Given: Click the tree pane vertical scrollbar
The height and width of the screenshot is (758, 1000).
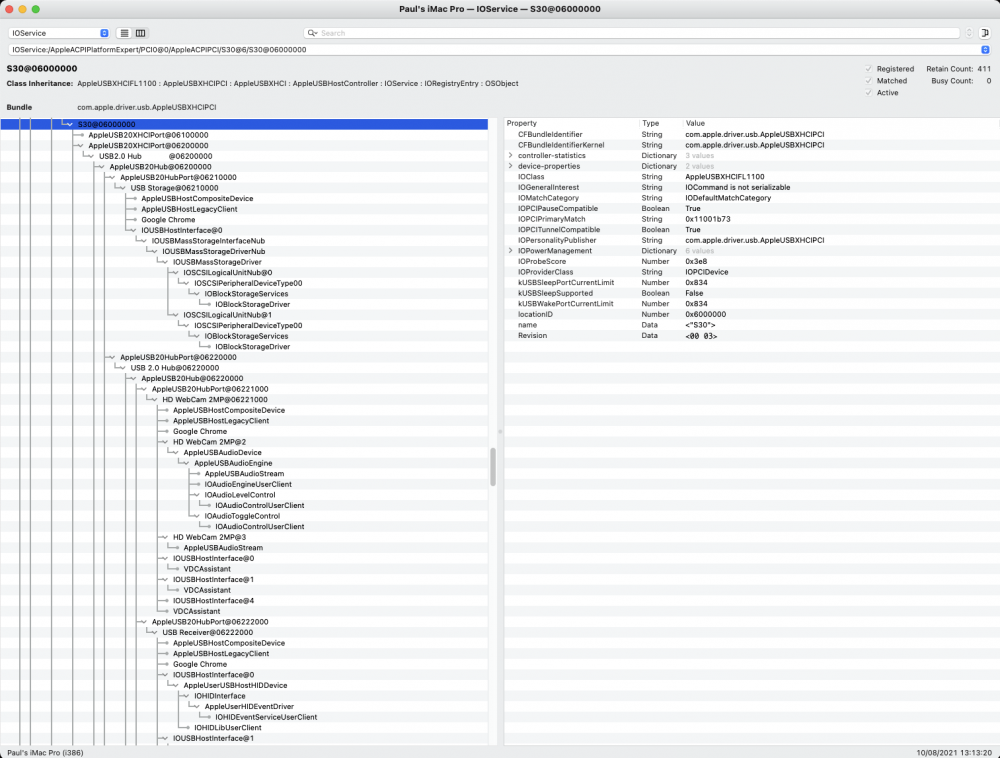Looking at the screenshot, I should click(x=493, y=467).
